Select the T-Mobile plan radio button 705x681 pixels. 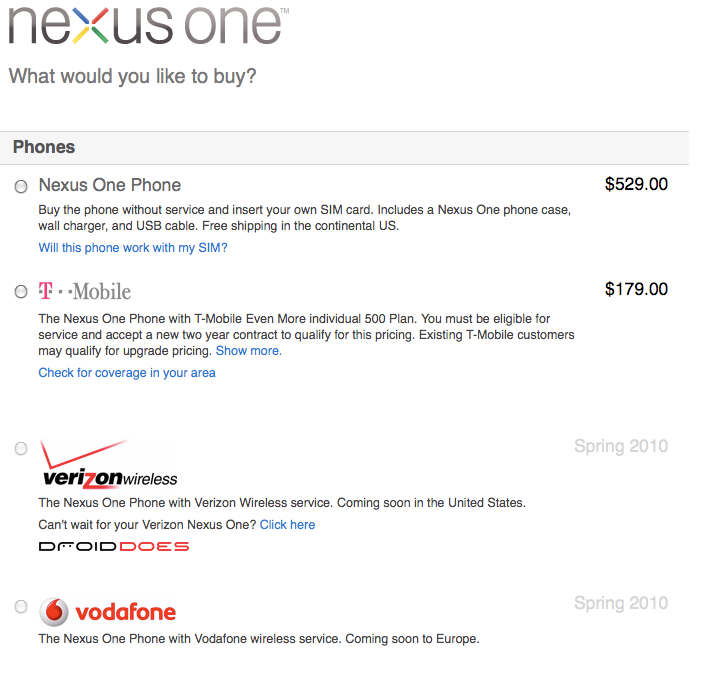21,291
